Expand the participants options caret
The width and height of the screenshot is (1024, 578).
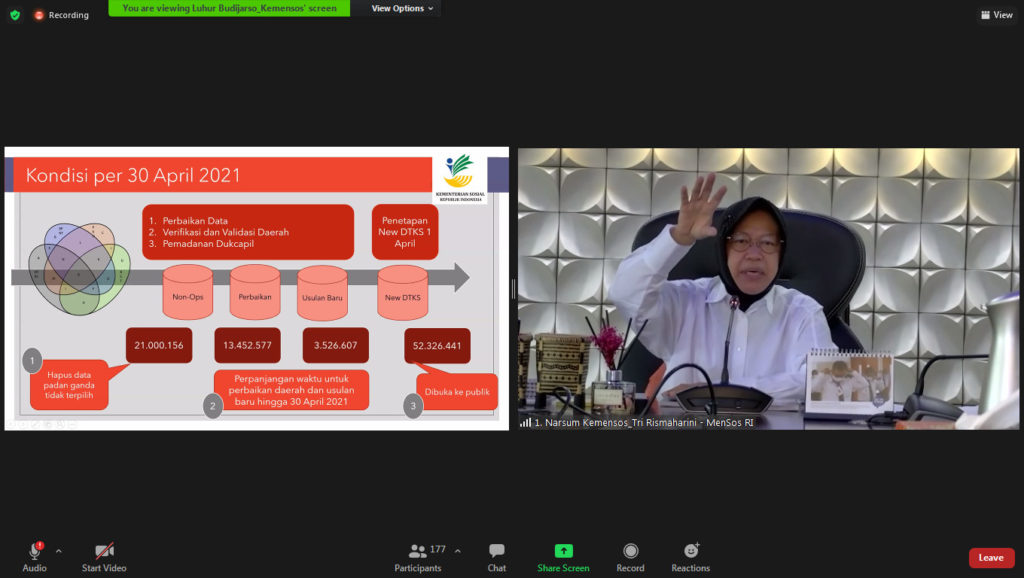458,551
